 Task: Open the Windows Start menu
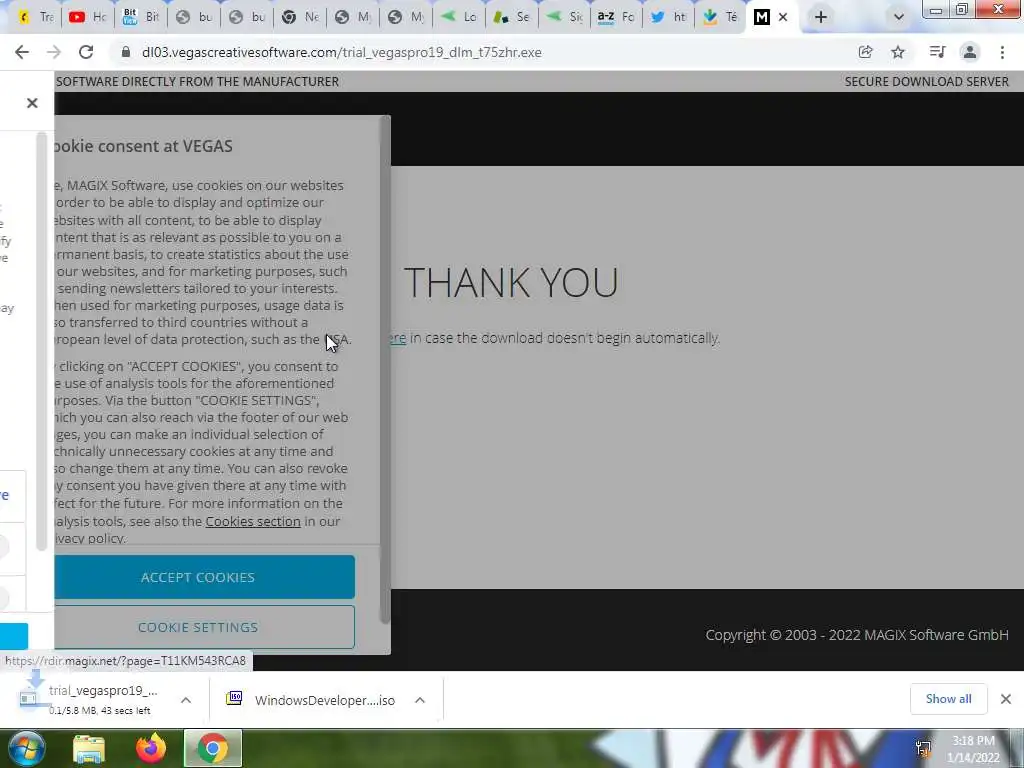tap(26, 749)
